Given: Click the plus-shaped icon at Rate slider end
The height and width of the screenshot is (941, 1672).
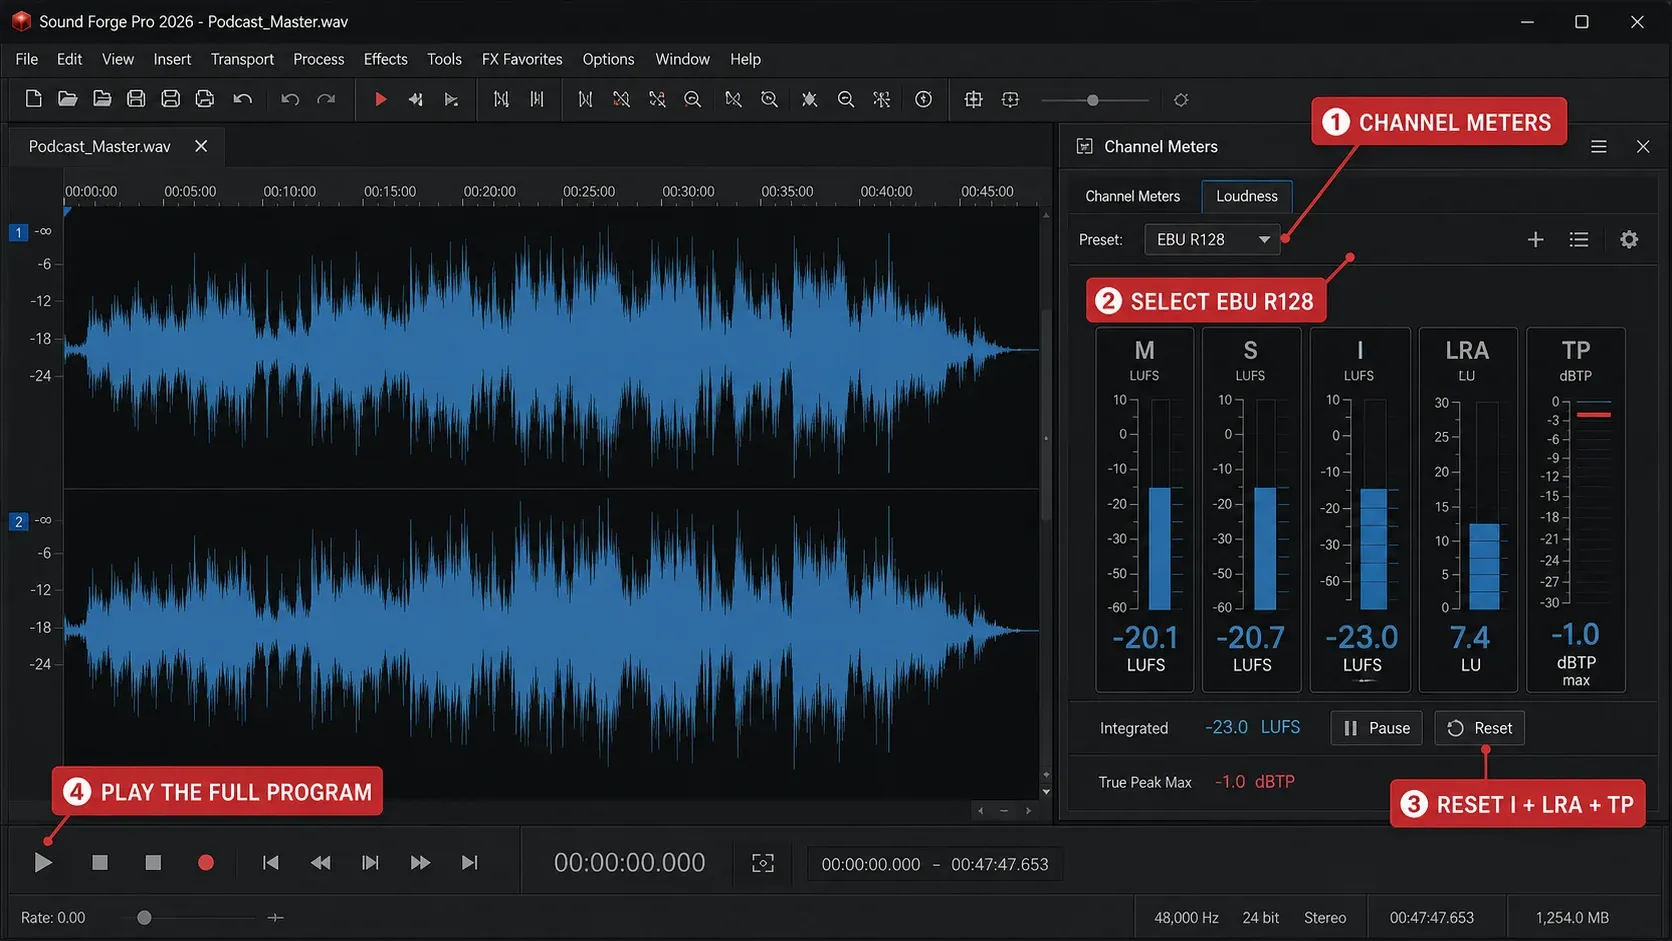Looking at the screenshot, I should tap(276, 918).
